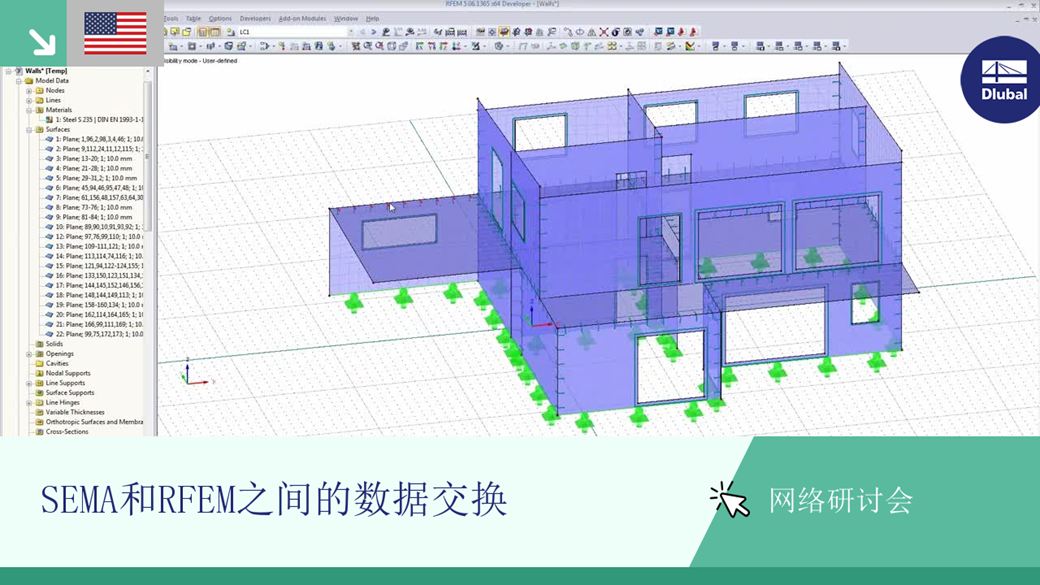1040x585 pixels.
Task: Open the Table menu
Action: [193, 19]
